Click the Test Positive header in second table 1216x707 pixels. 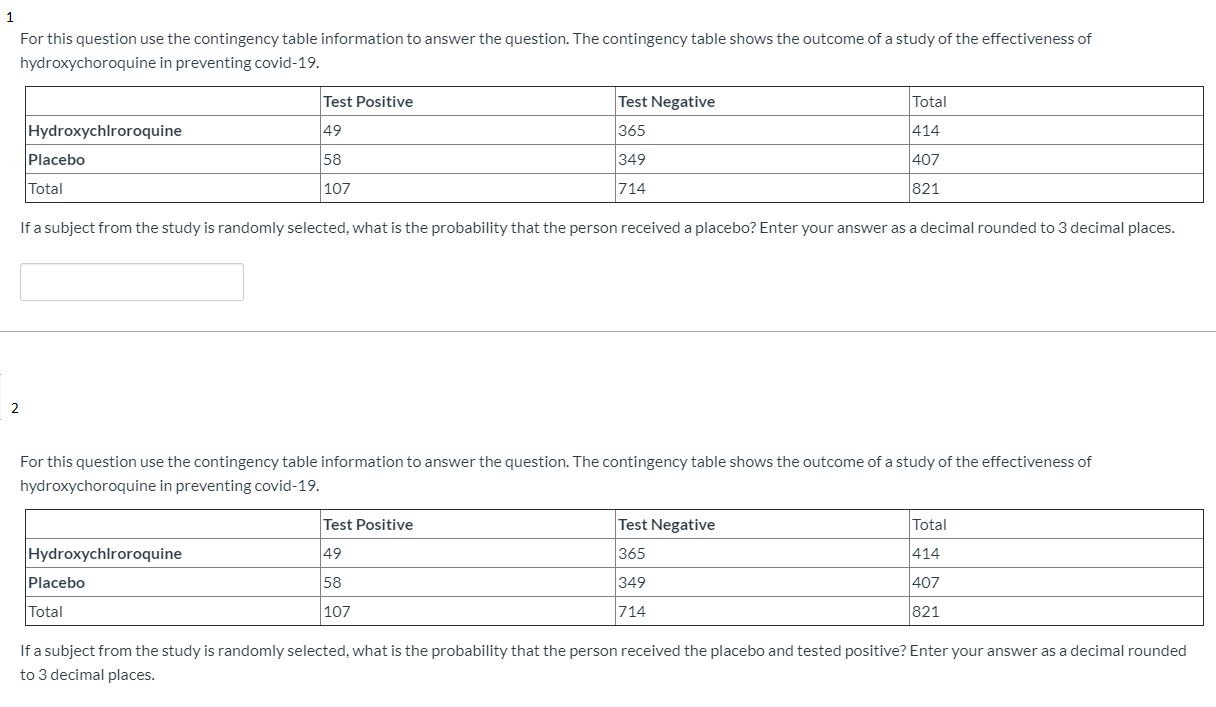click(366, 524)
